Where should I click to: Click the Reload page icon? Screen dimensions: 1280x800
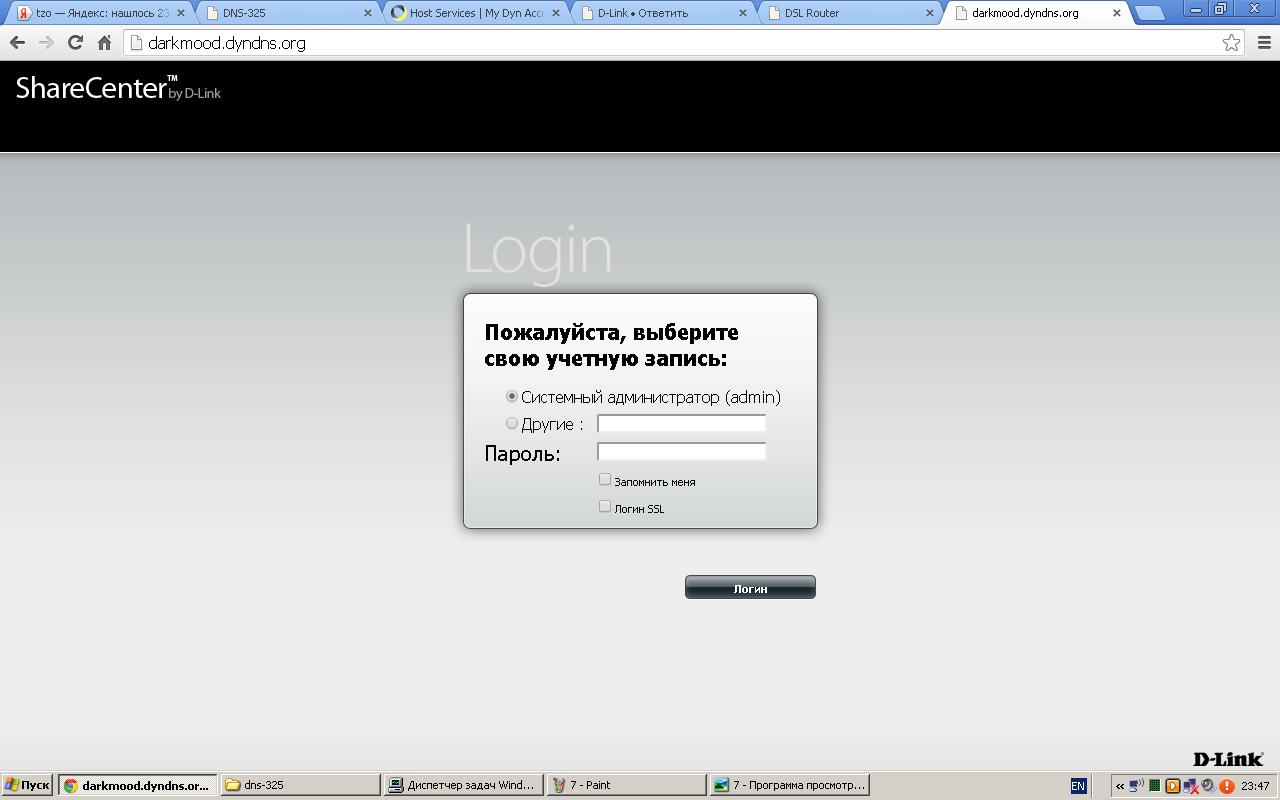coord(75,43)
